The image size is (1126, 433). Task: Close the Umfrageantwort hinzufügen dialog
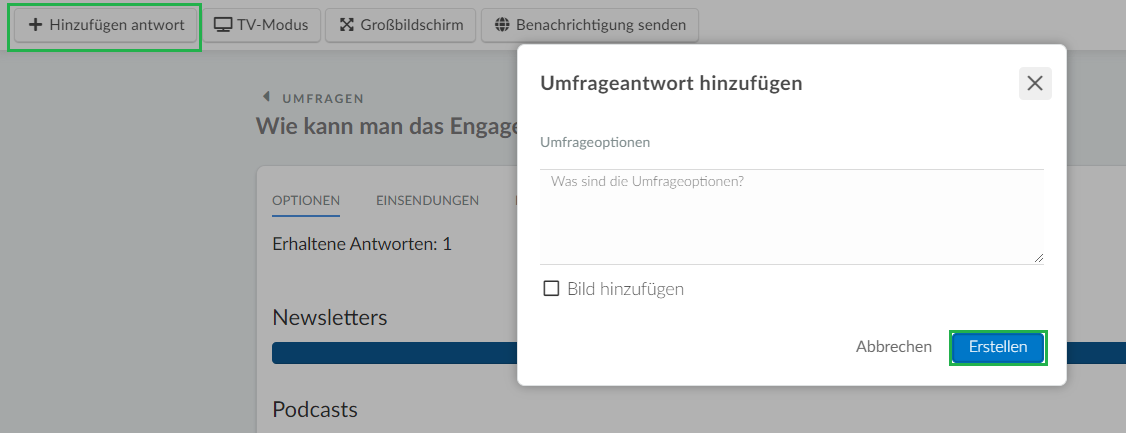click(1035, 83)
